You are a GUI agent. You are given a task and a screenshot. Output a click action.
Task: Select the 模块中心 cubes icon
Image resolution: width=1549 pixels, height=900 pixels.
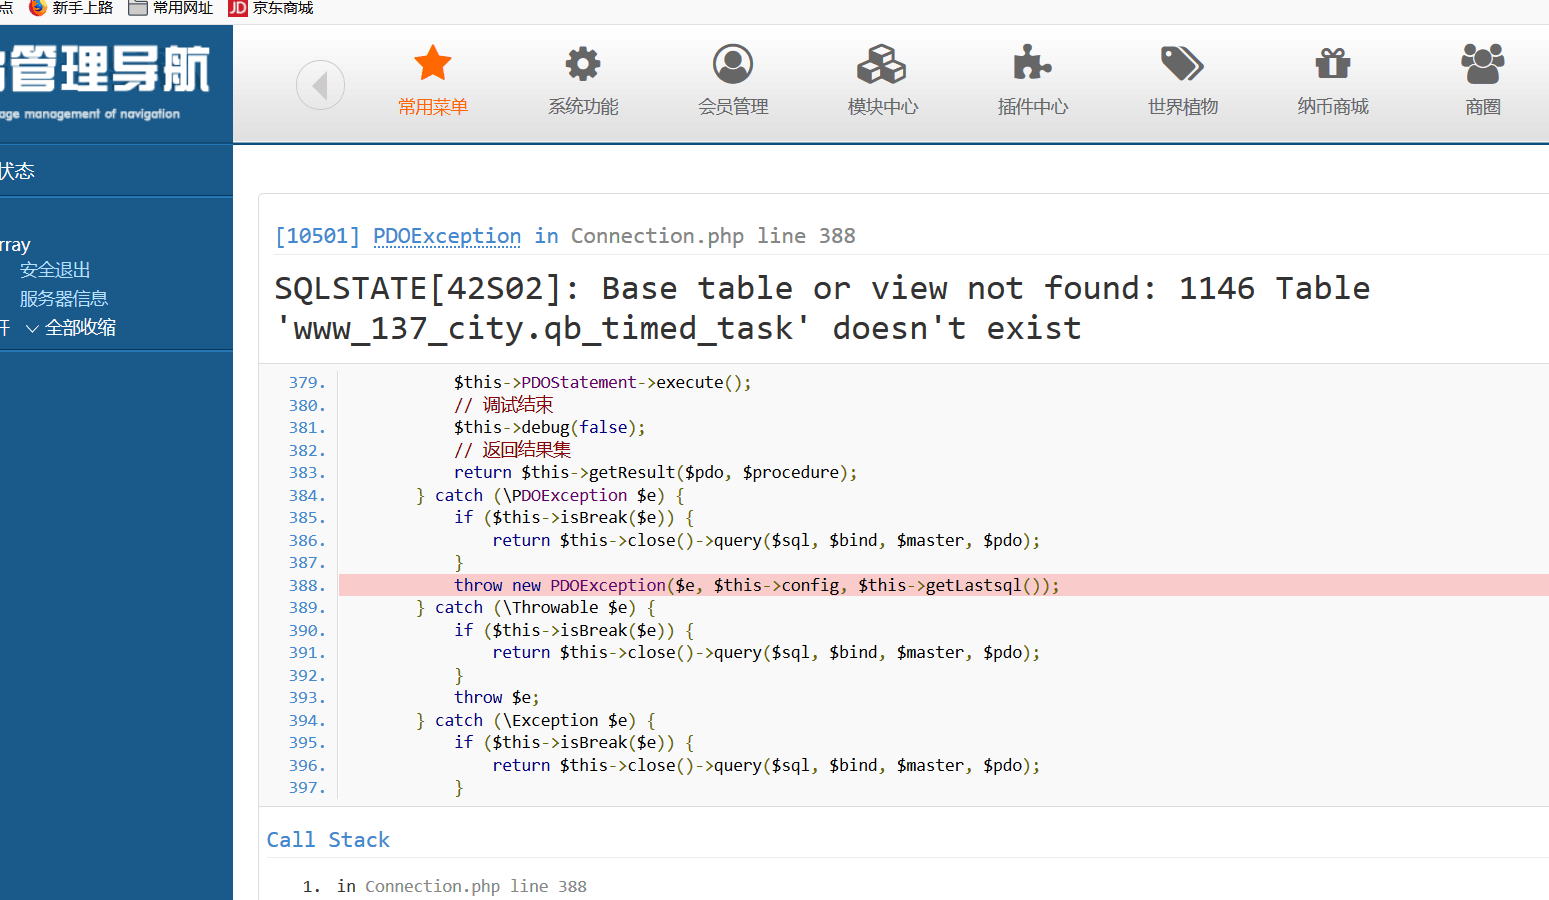point(881,64)
